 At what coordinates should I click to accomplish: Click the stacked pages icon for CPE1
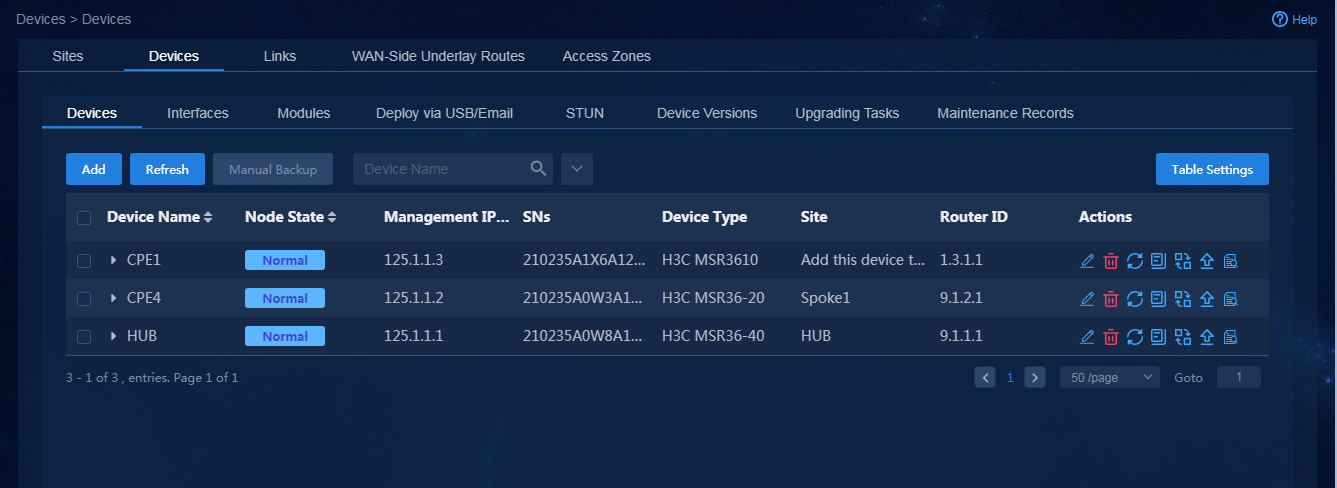point(1158,261)
